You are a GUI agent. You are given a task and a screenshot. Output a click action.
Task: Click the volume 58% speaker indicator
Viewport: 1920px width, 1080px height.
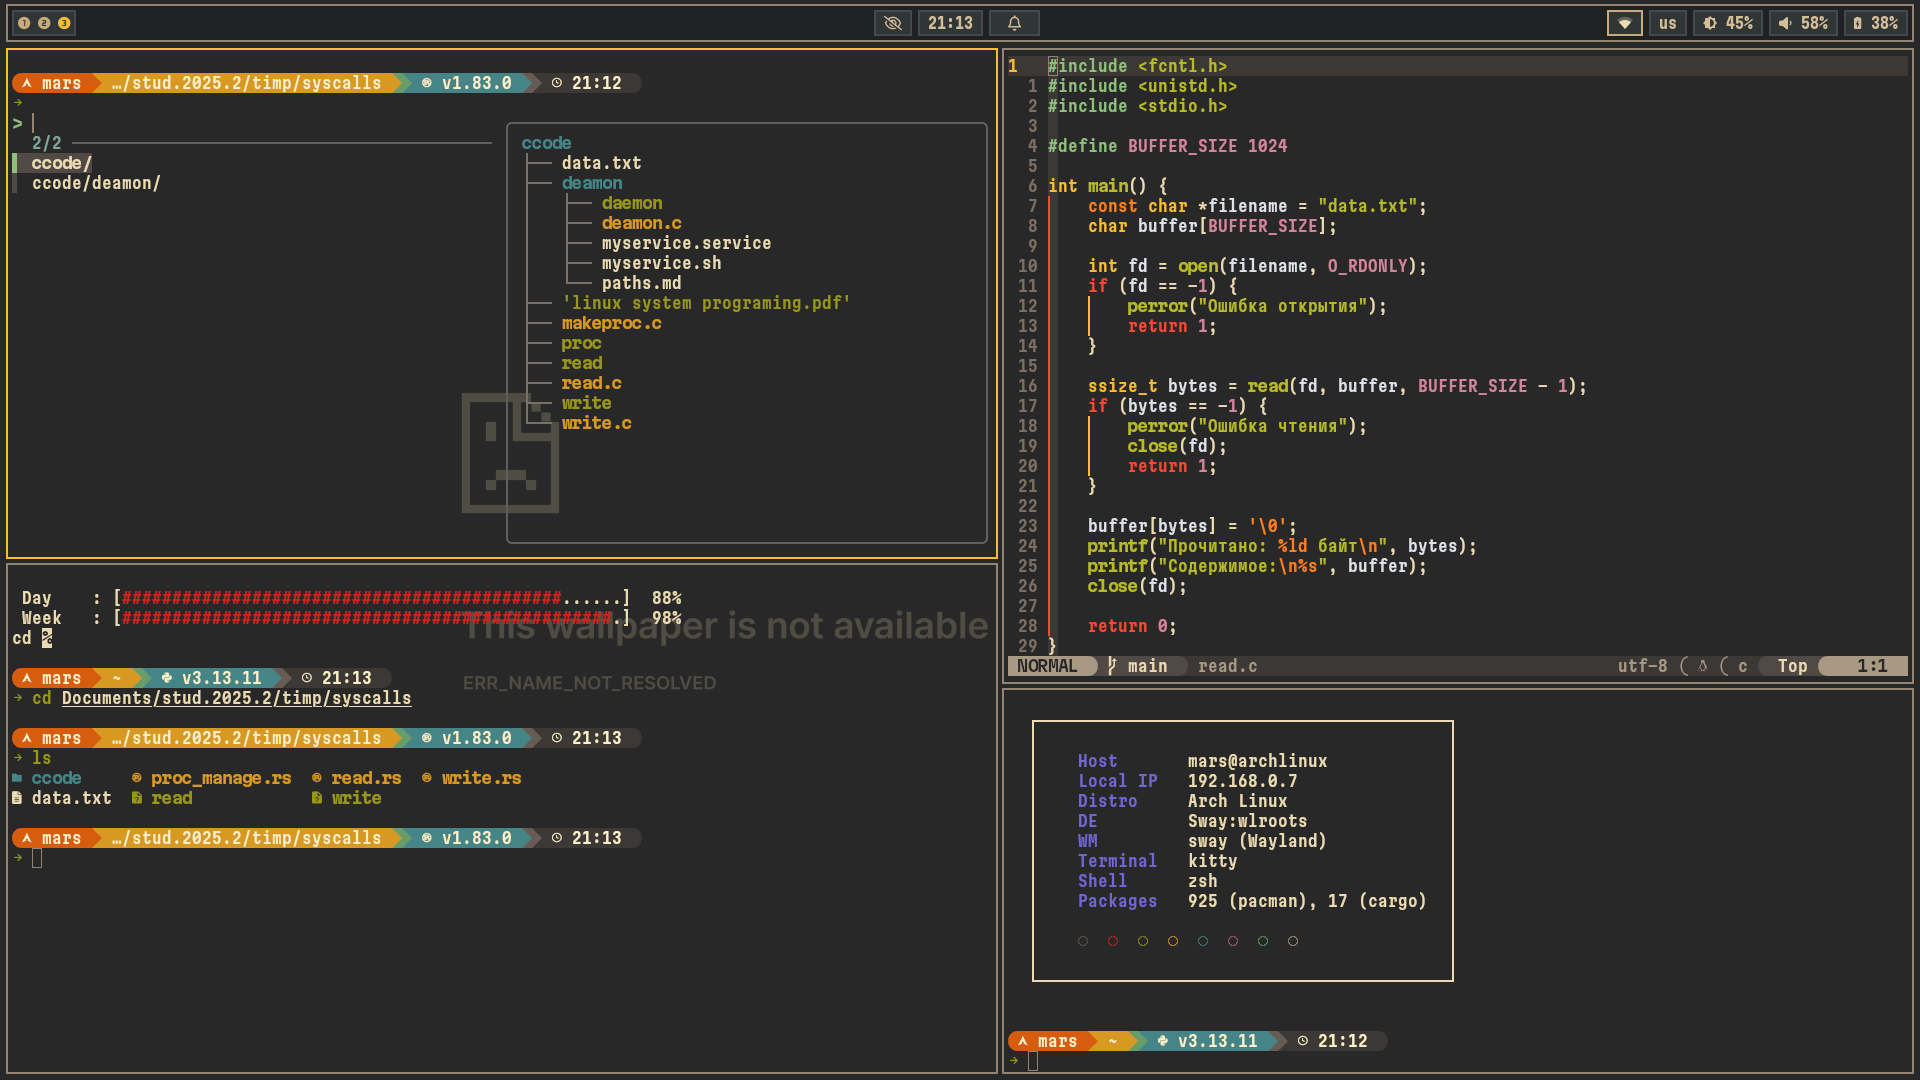click(x=1803, y=23)
